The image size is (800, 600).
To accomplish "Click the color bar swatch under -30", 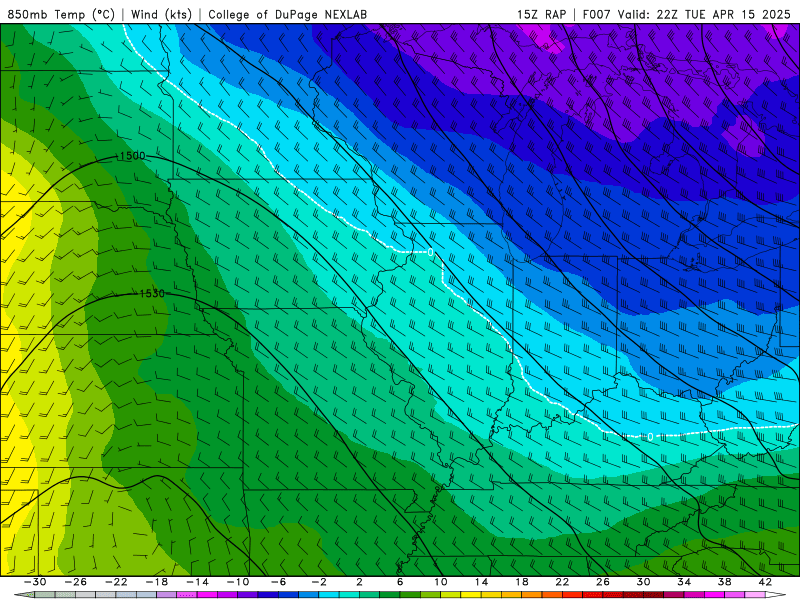I will coord(45,595).
